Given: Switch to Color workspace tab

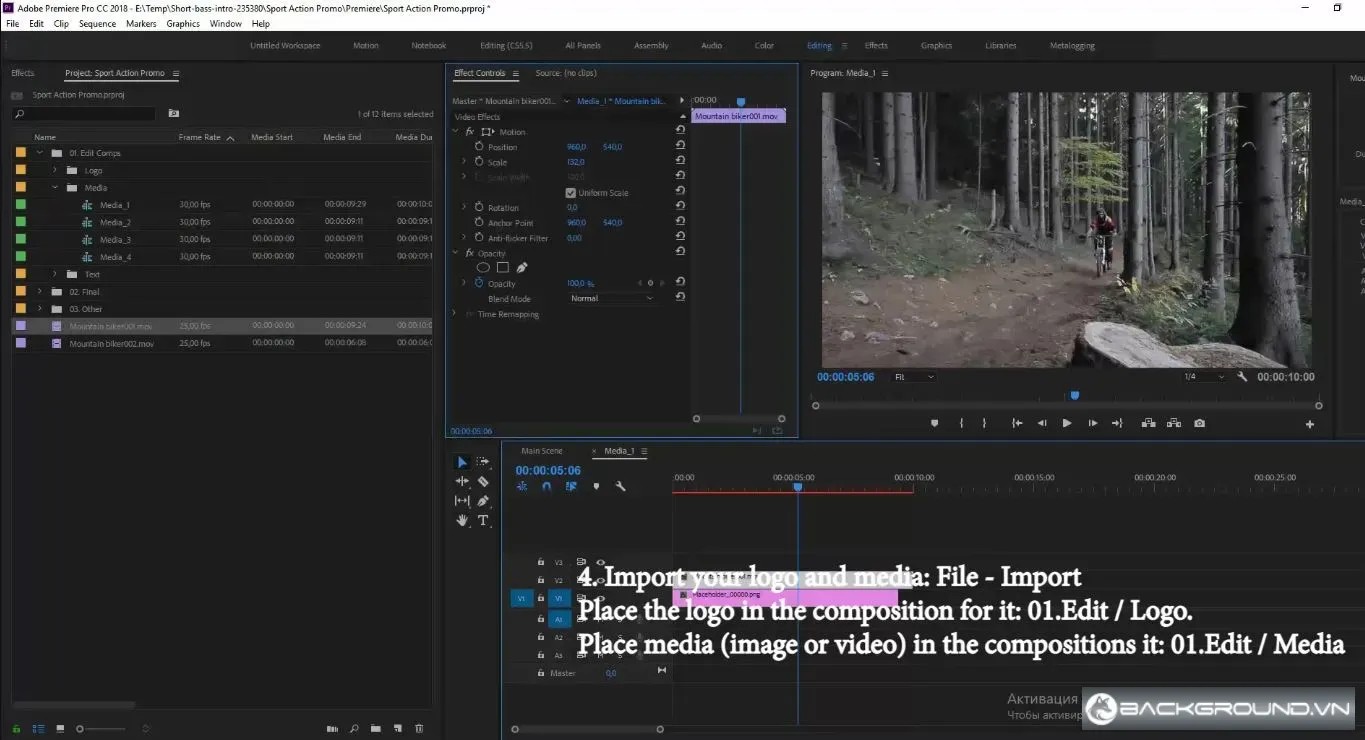Looking at the screenshot, I should coord(764,45).
